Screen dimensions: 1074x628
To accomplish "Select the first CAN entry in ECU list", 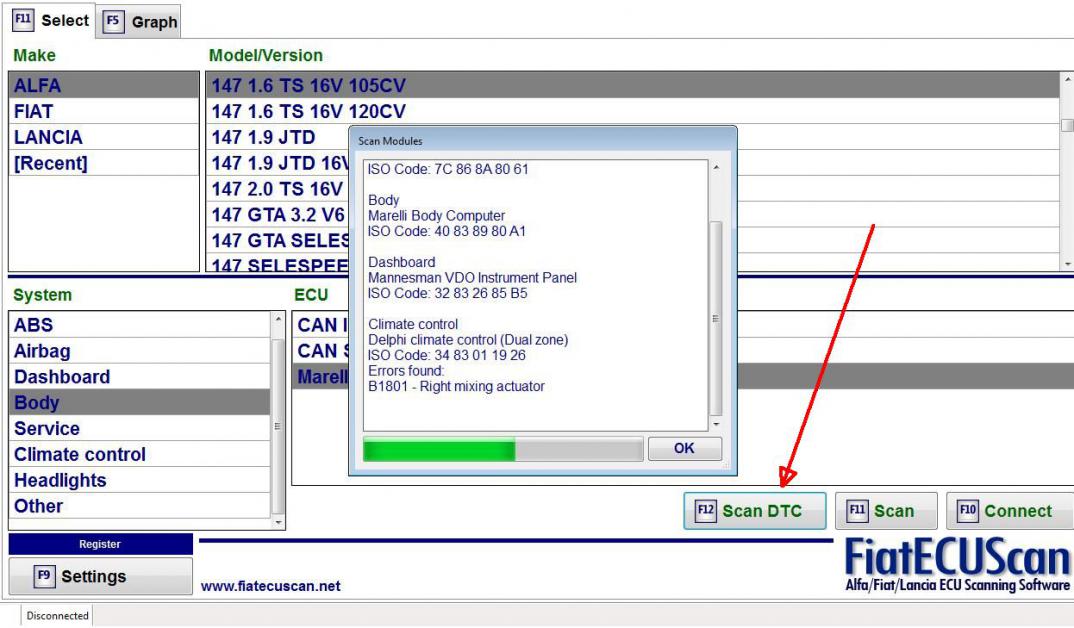I will pyautogui.click(x=321, y=325).
